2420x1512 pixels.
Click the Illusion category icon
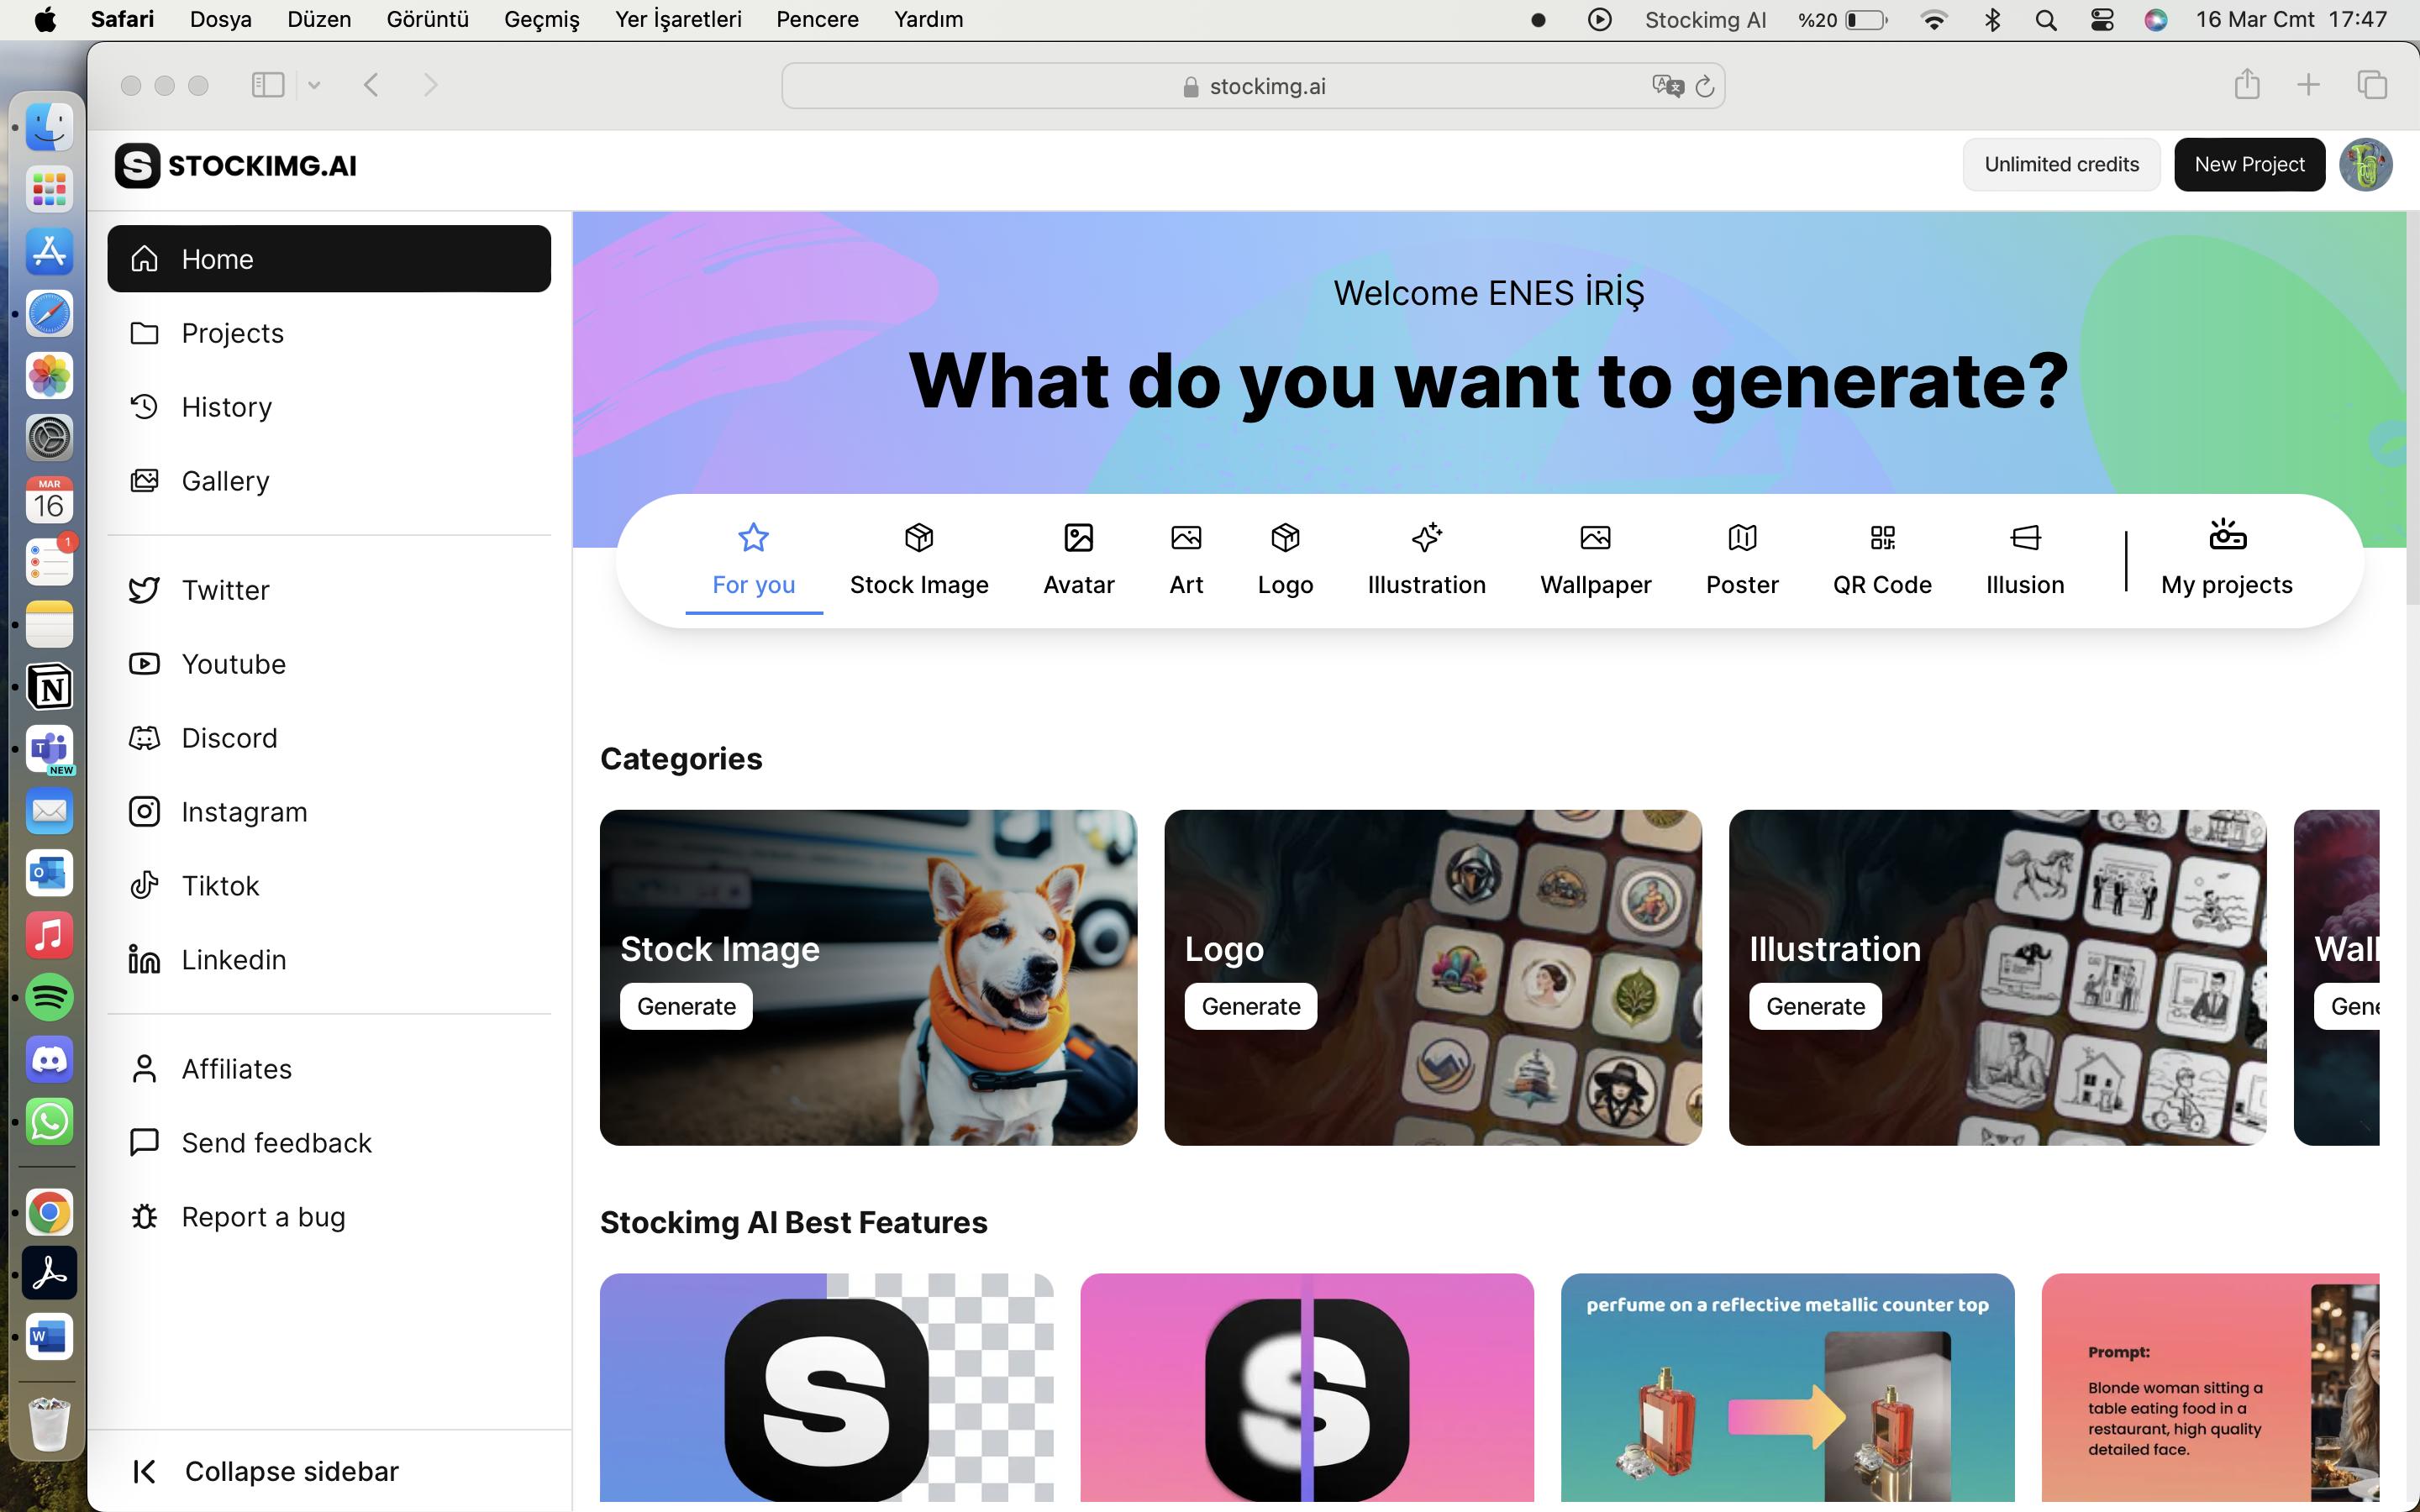click(2026, 537)
